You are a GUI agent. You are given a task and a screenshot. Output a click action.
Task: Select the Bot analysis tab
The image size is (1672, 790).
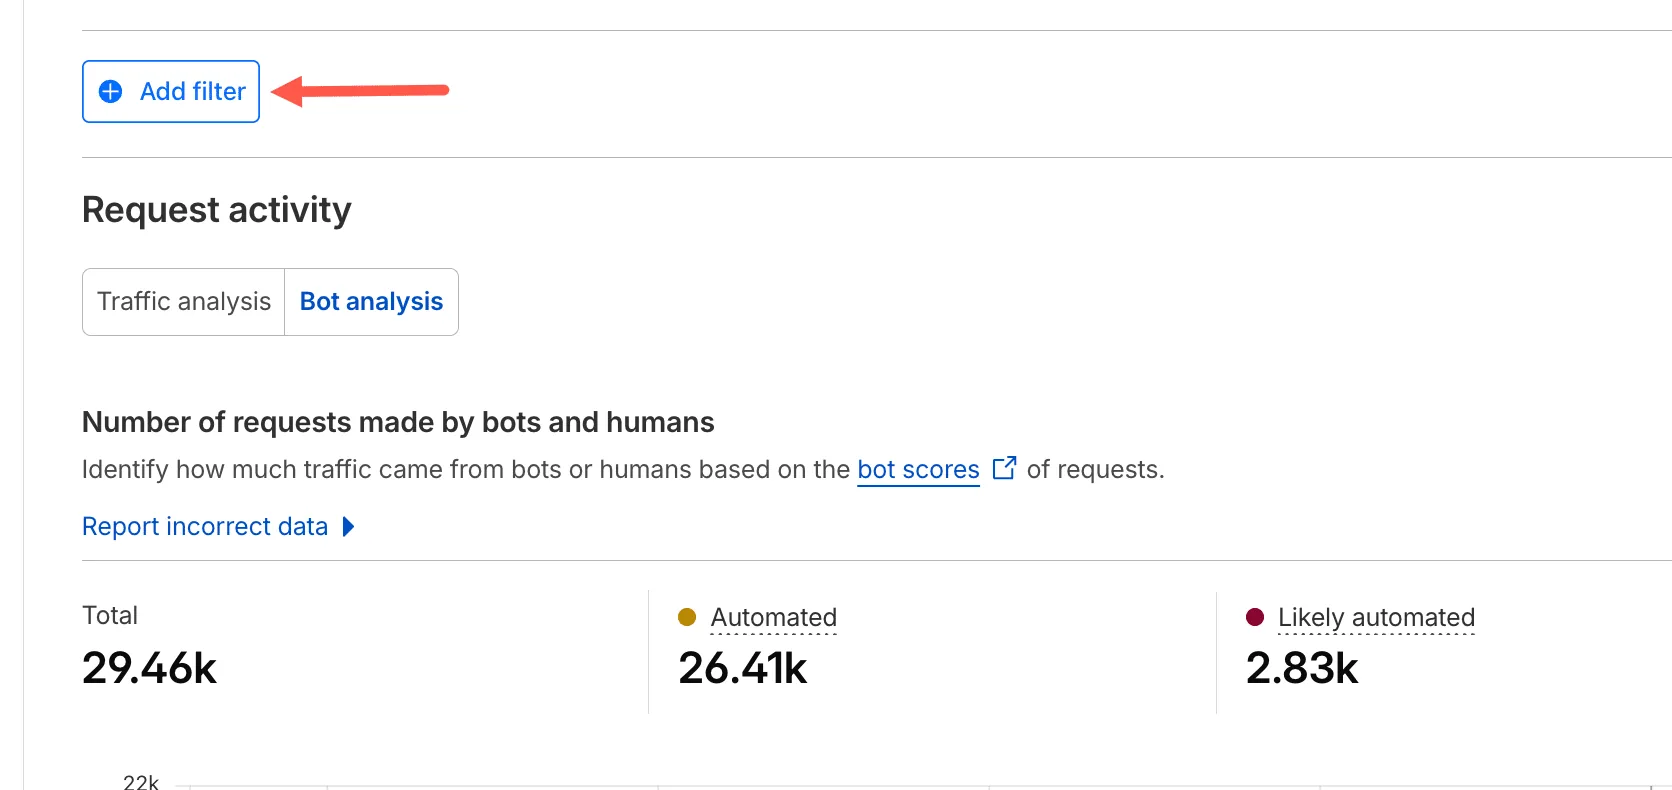pos(371,302)
